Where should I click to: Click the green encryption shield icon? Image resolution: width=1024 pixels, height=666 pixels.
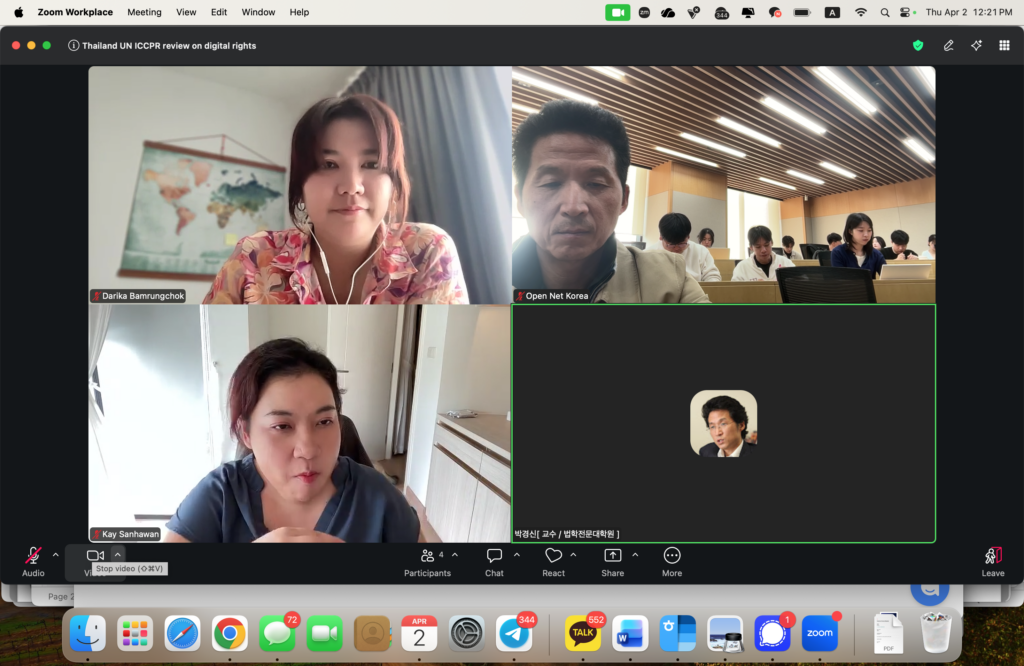click(x=918, y=45)
